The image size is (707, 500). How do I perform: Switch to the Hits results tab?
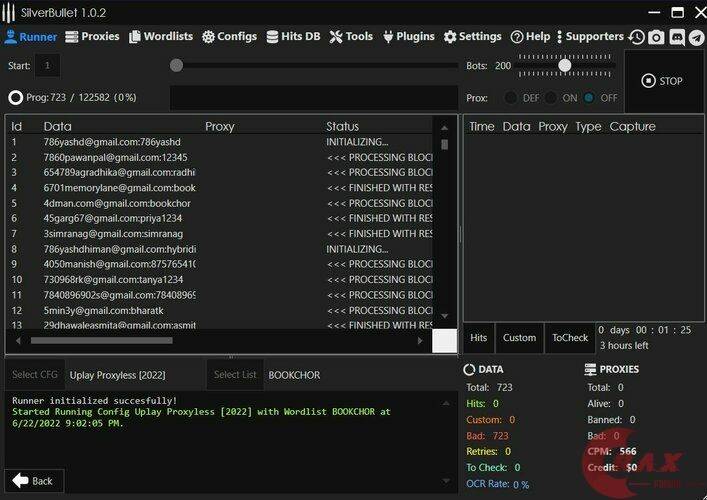[x=478, y=338]
